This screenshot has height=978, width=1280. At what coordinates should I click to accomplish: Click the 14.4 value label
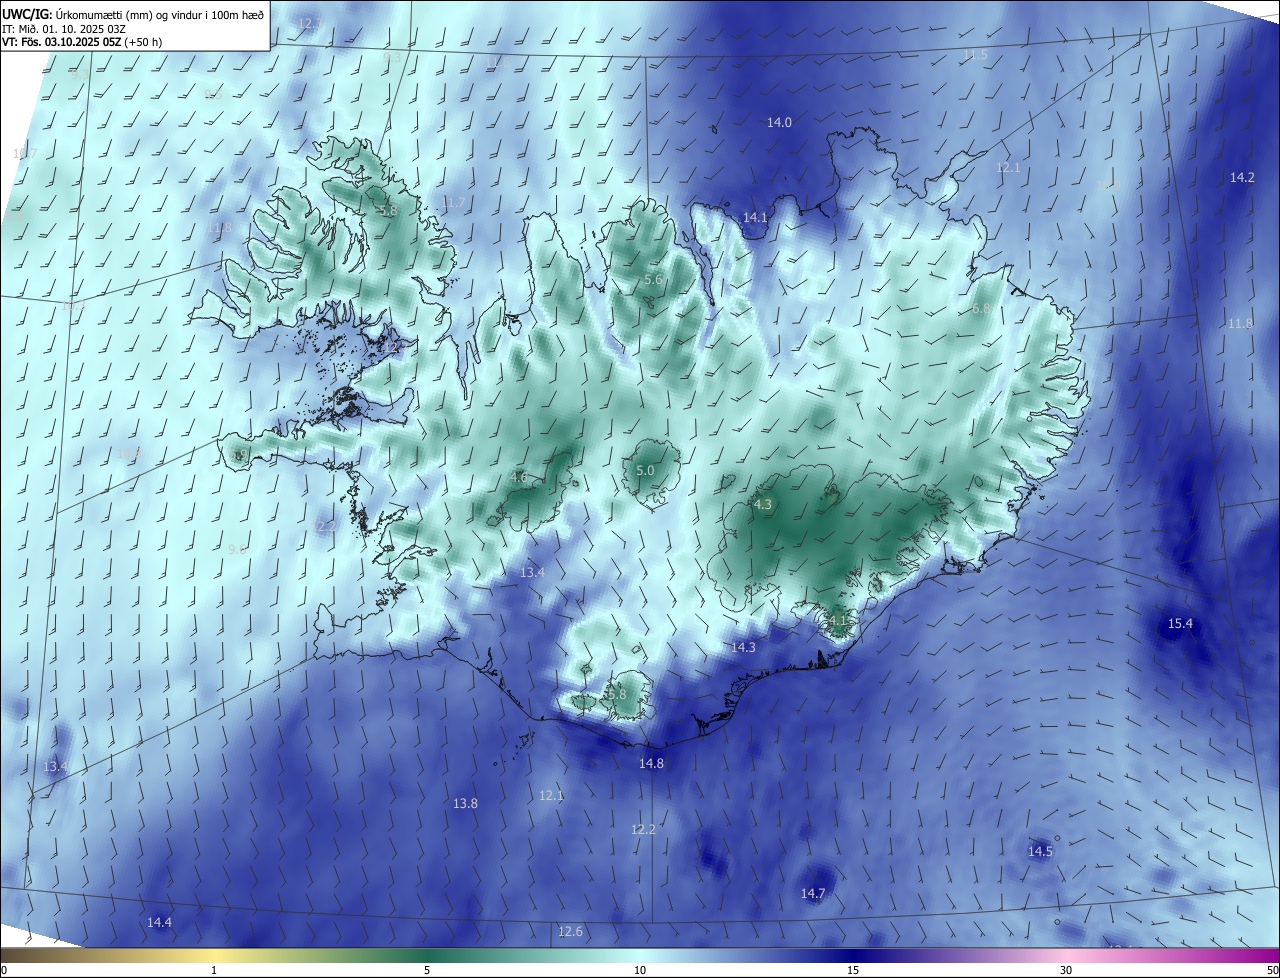[x=159, y=922]
